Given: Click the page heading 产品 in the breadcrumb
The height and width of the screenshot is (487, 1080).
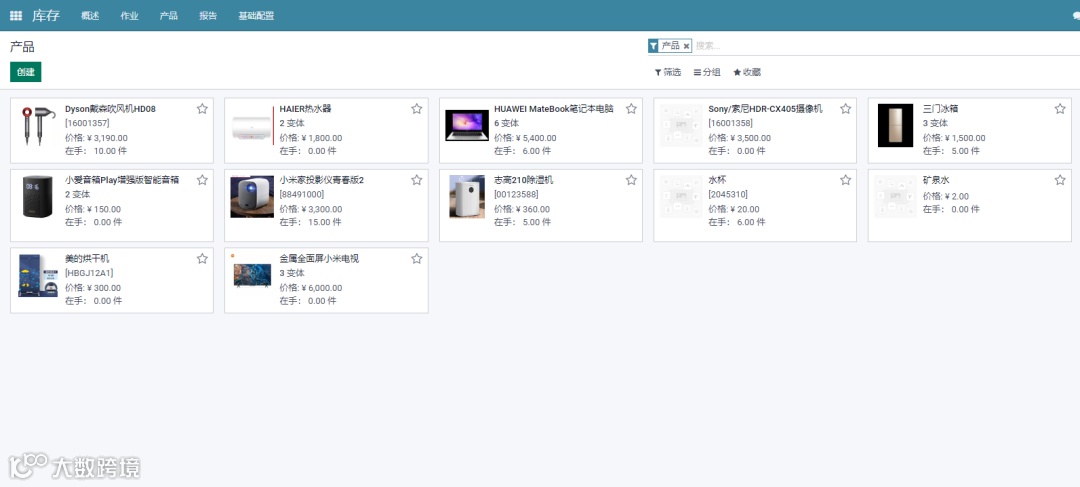Looking at the screenshot, I should (x=22, y=47).
